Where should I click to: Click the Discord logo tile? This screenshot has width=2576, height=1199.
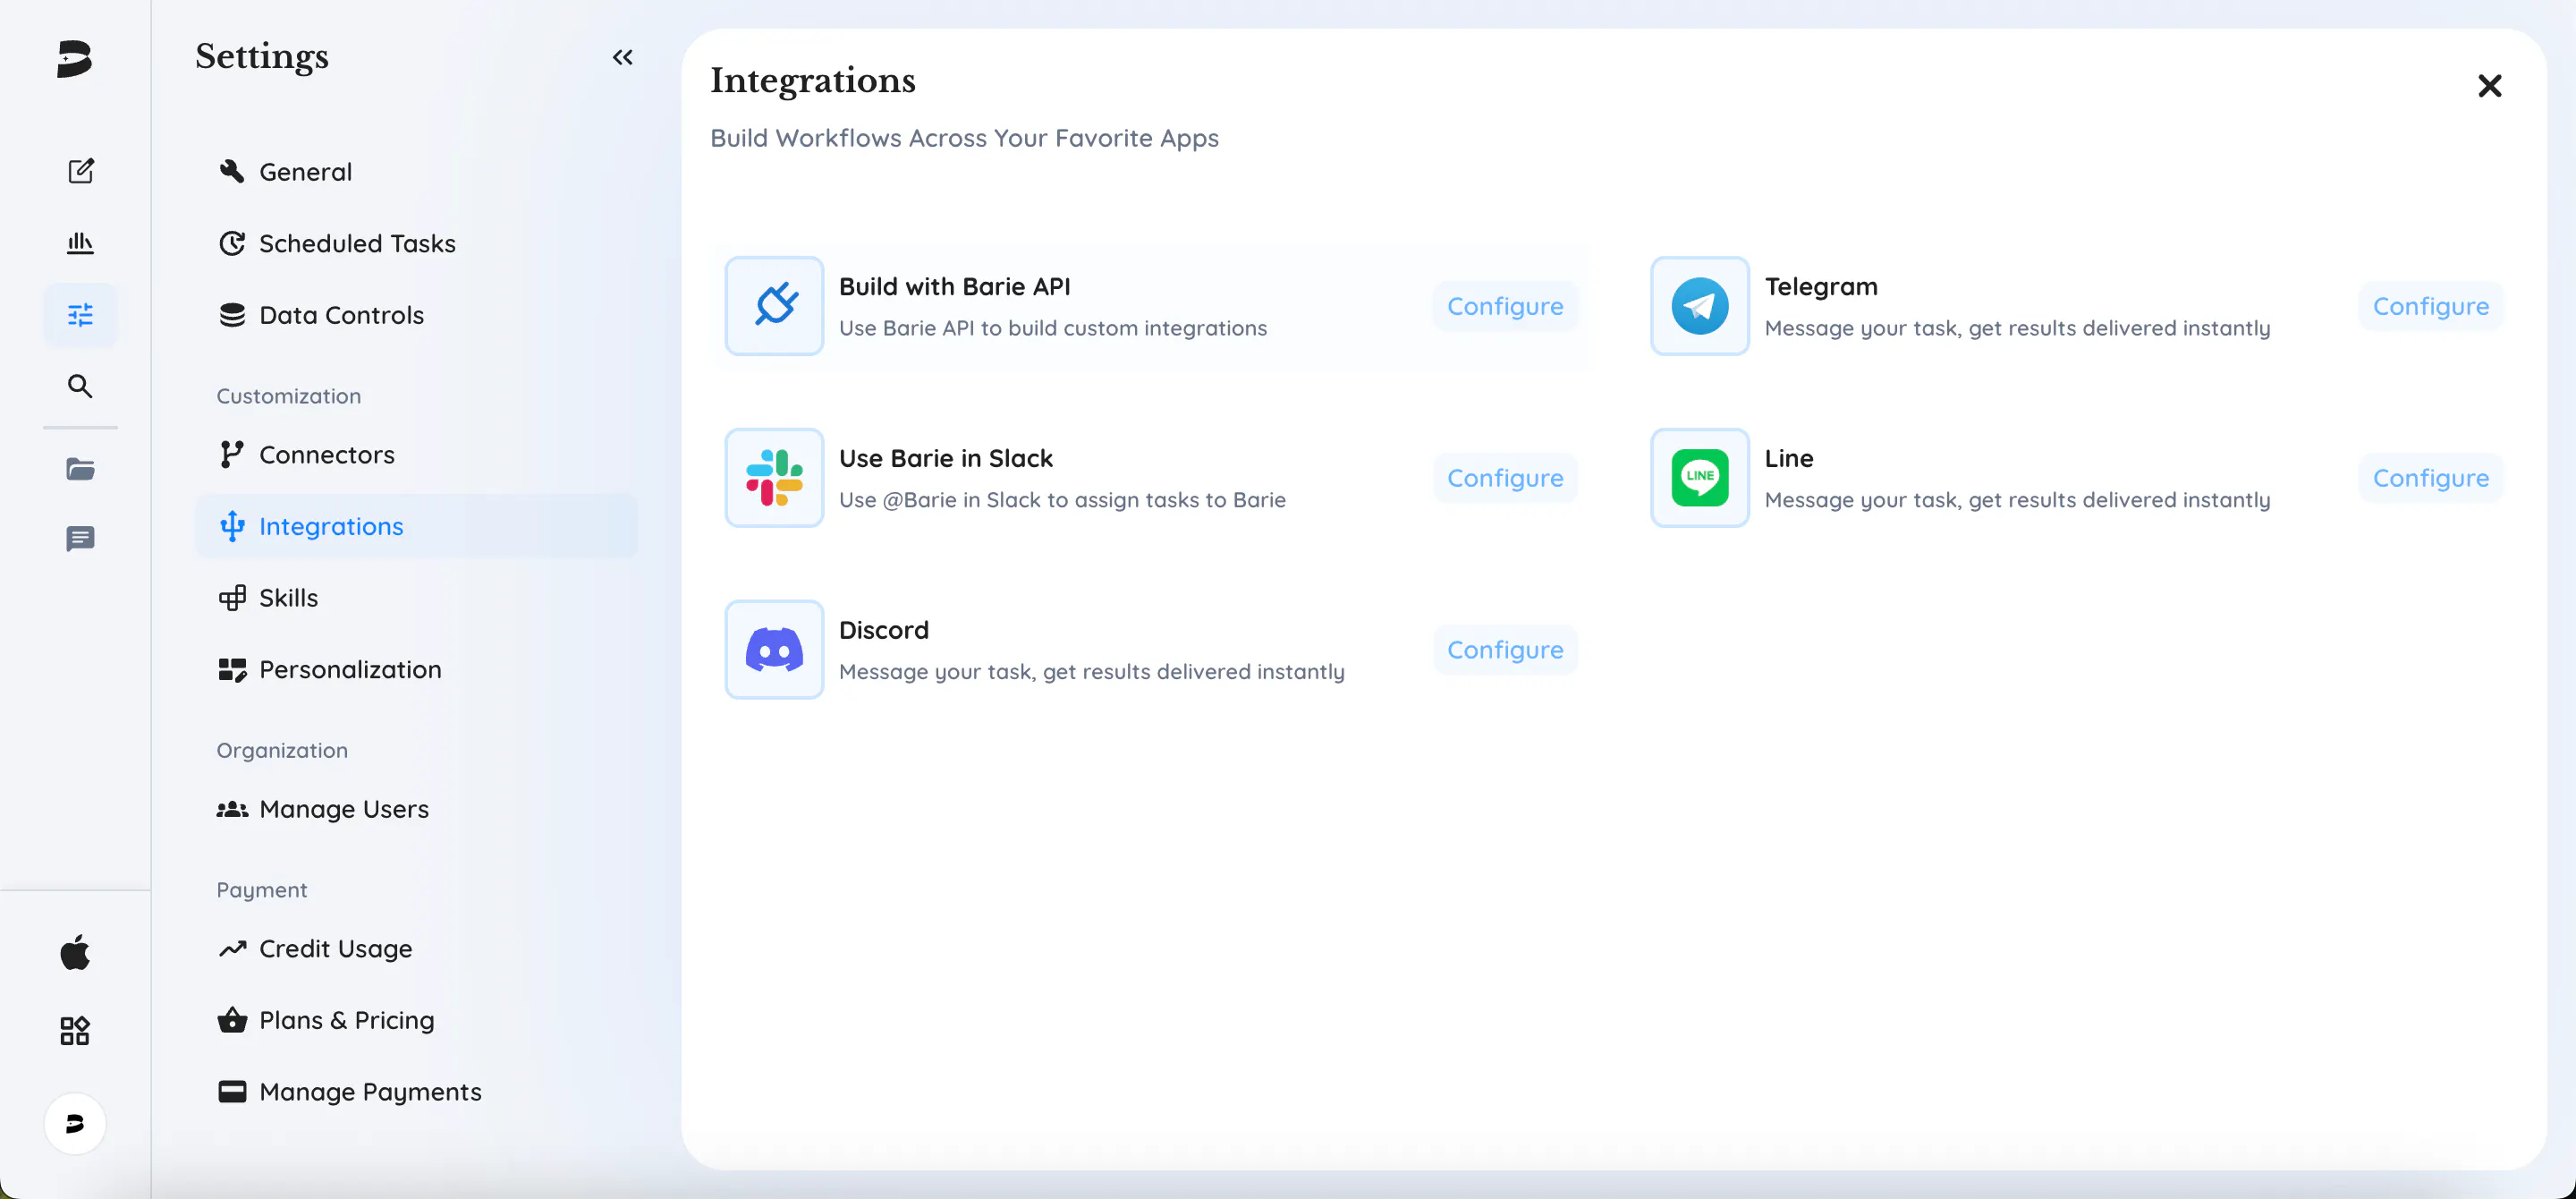pos(774,650)
